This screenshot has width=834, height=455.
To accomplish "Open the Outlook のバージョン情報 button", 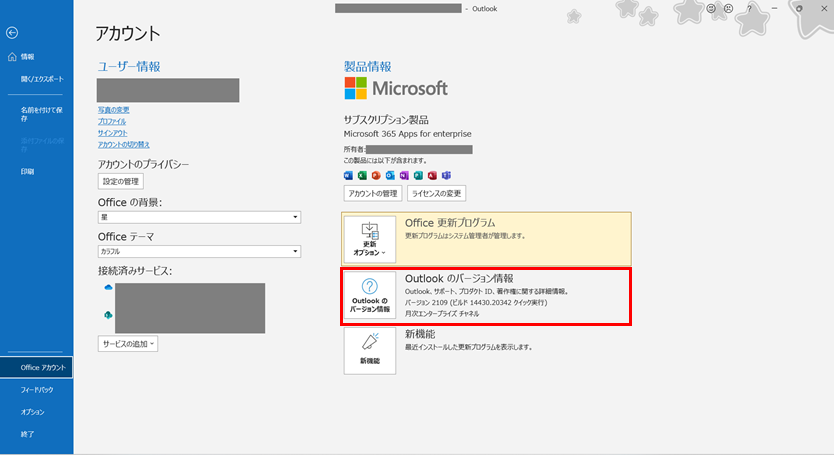I will click(x=370, y=295).
